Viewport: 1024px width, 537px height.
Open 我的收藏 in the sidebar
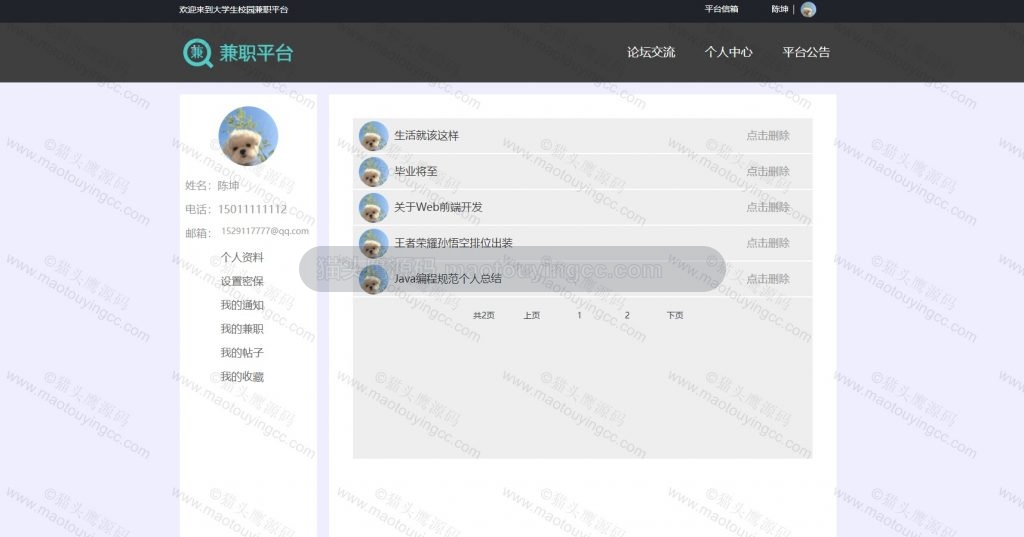click(242, 376)
